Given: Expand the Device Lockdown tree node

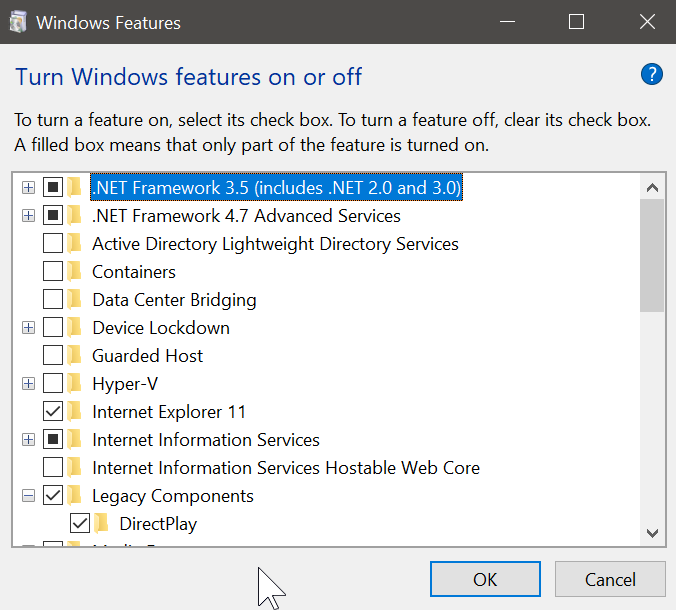Looking at the screenshot, I should click(x=28, y=328).
